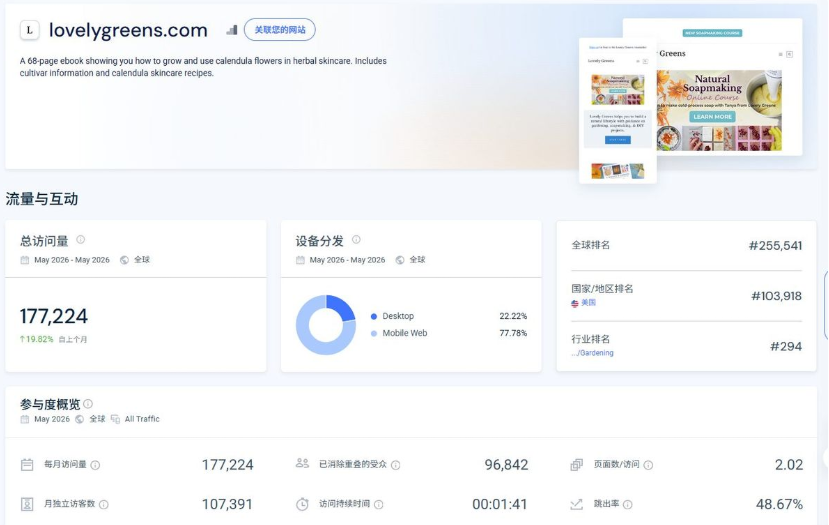829x525 pixels.
Task: Click the 页面数/访问 pages icon
Action: (x=577, y=465)
